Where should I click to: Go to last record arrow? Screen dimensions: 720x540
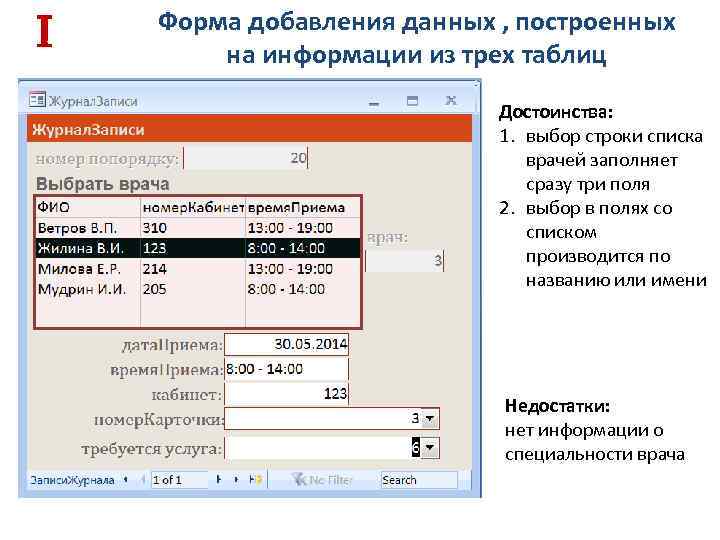point(236,479)
